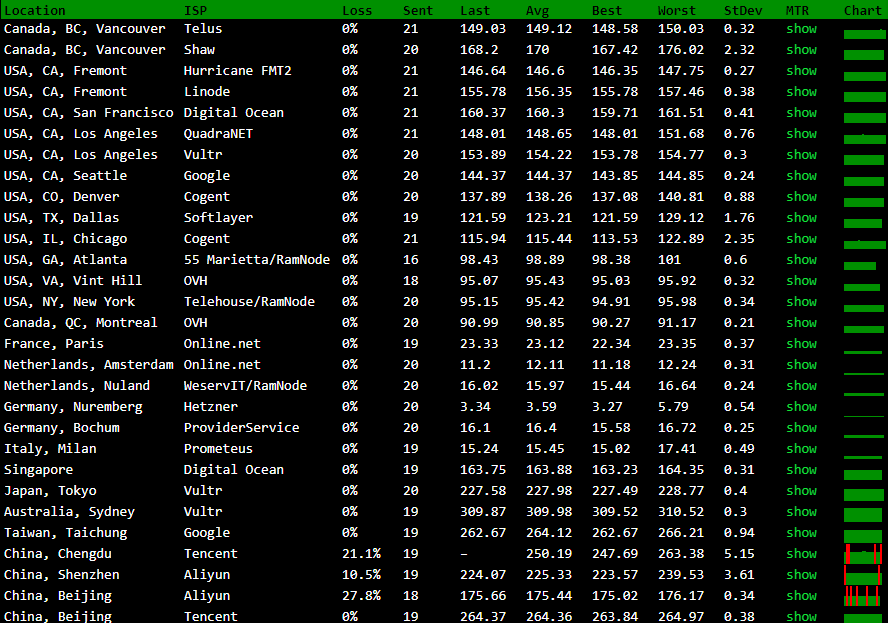Click show link in the Sydney row
Viewport: 888px width, 623px height.
(801, 511)
